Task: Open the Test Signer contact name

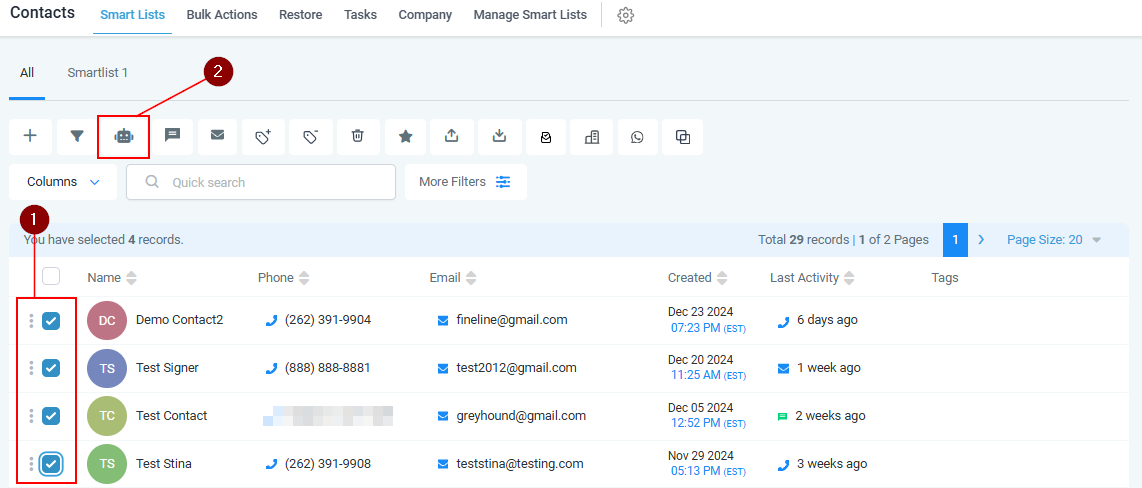Action: pyautogui.click(x=168, y=368)
